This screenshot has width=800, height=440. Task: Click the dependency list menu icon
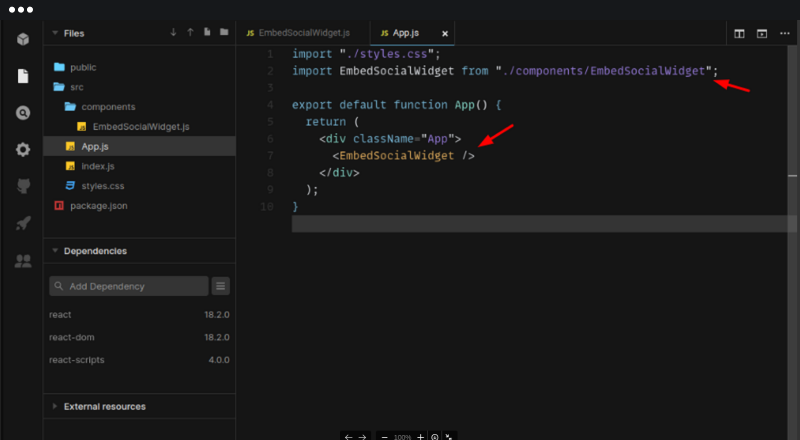point(220,286)
